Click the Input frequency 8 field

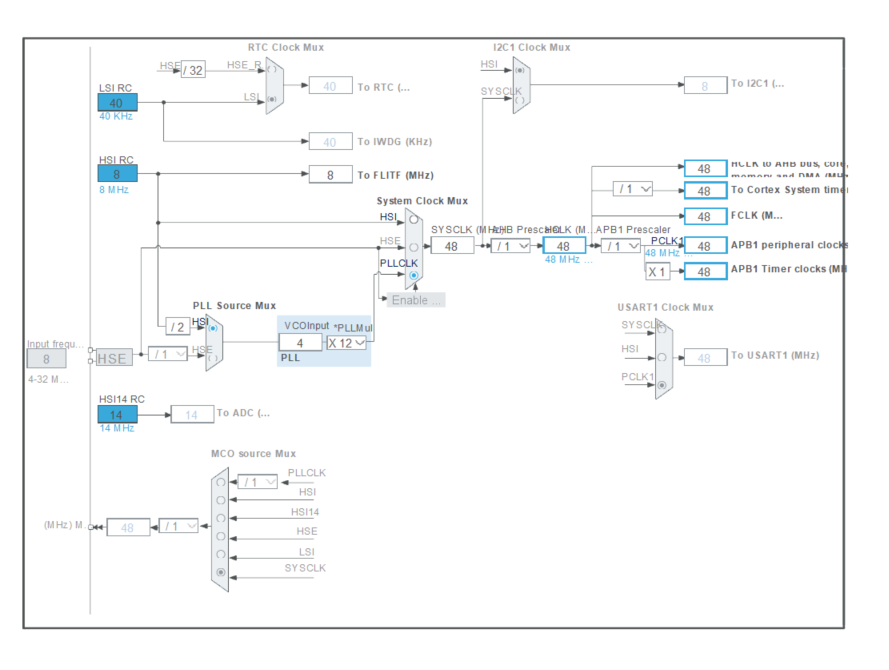coord(46,359)
